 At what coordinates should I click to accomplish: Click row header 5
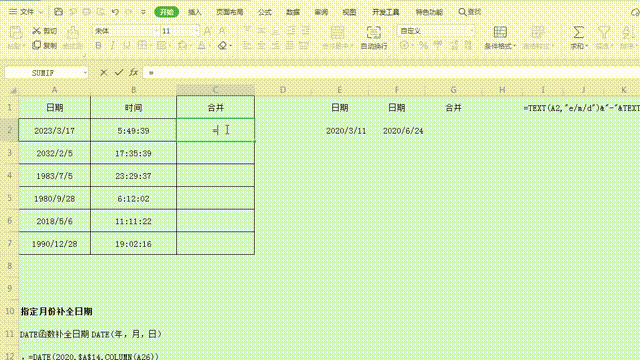[9, 198]
